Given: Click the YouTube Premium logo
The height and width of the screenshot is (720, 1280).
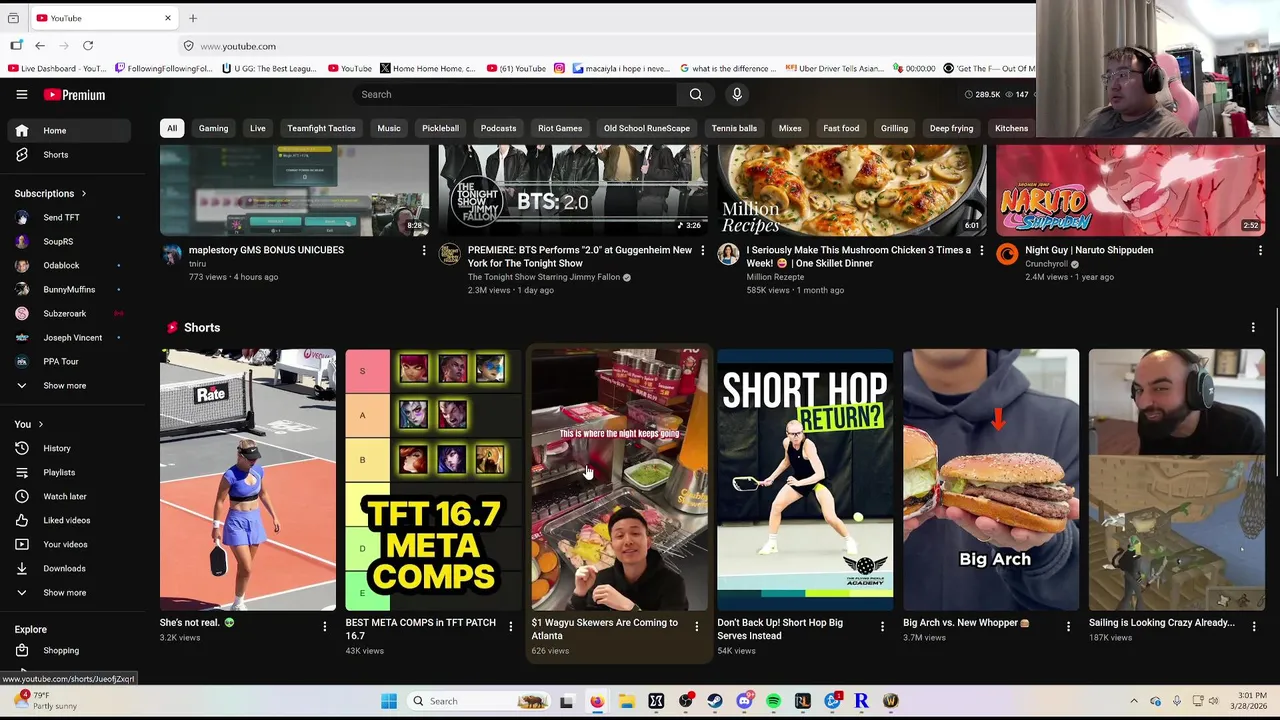Looking at the screenshot, I should 74,95.
